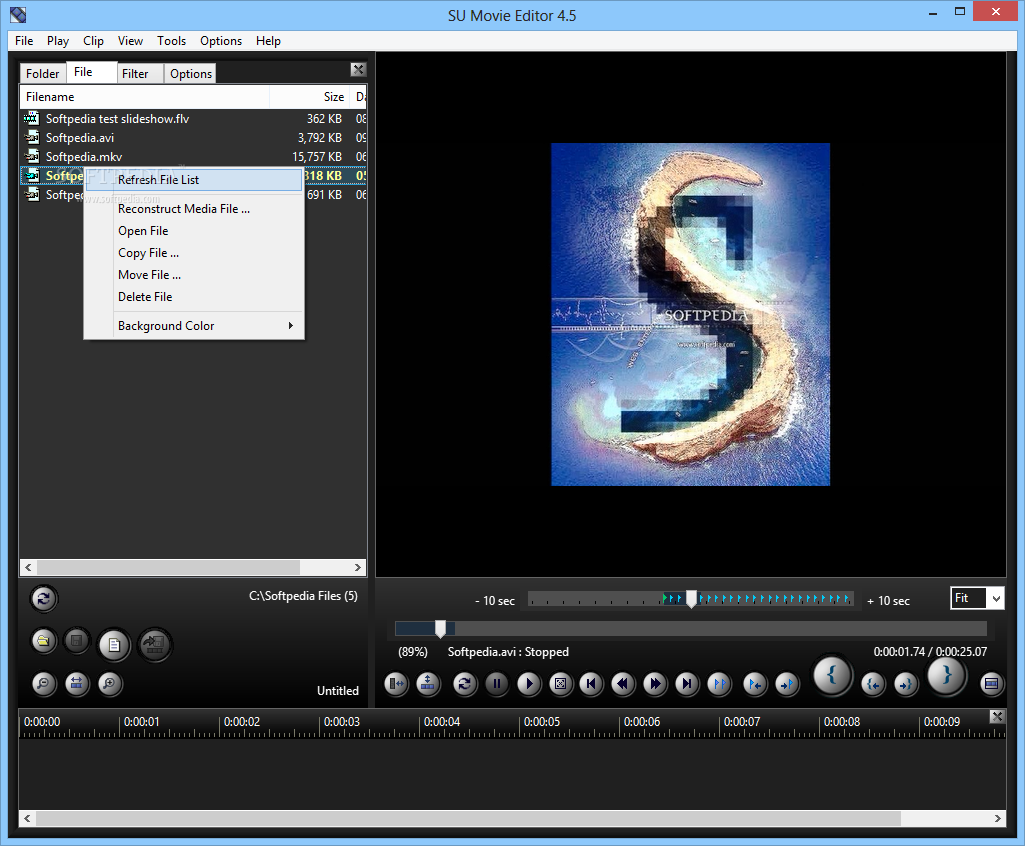
Task: Choose Refresh File List from context menu
Action: [x=194, y=180]
